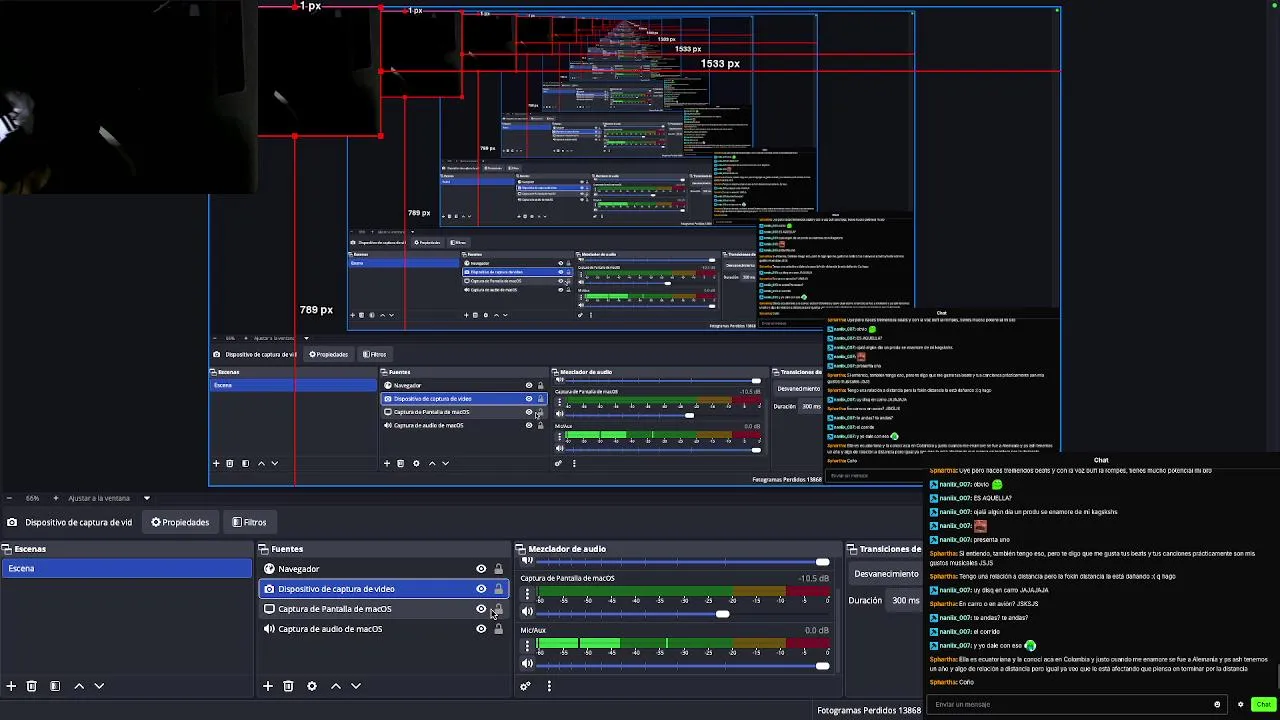Click the topmost mixer channel volume slider
1280x720 pixels.
pyautogui.click(x=682, y=561)
